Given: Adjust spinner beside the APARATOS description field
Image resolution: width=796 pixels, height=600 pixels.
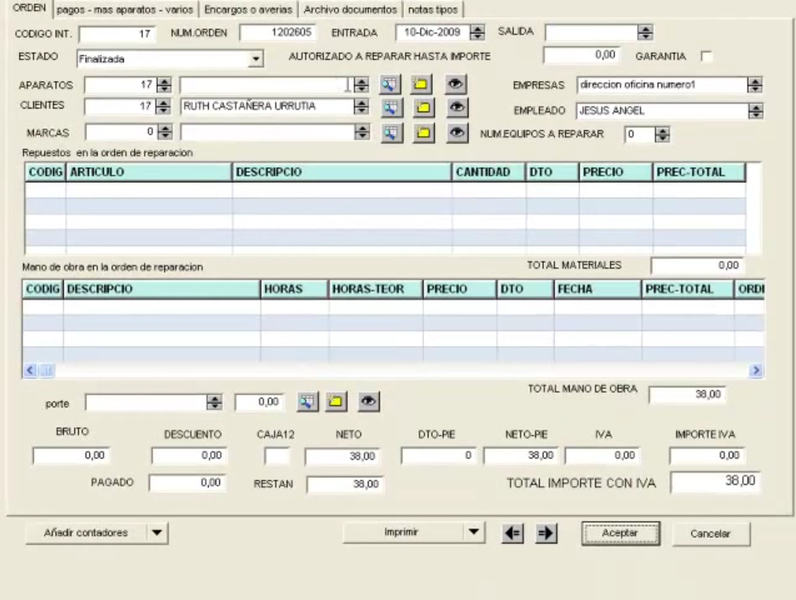Looking at the screenshot, I should pos(361,85).
